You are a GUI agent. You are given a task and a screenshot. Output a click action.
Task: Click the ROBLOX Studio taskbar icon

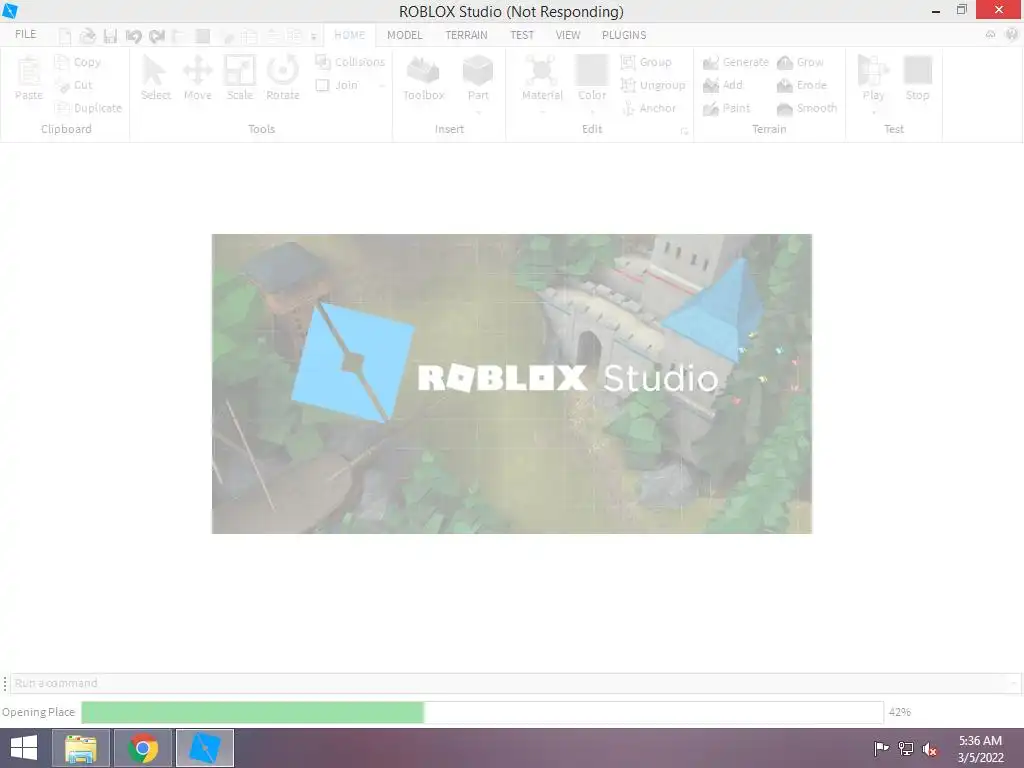(x=204, y=748)
